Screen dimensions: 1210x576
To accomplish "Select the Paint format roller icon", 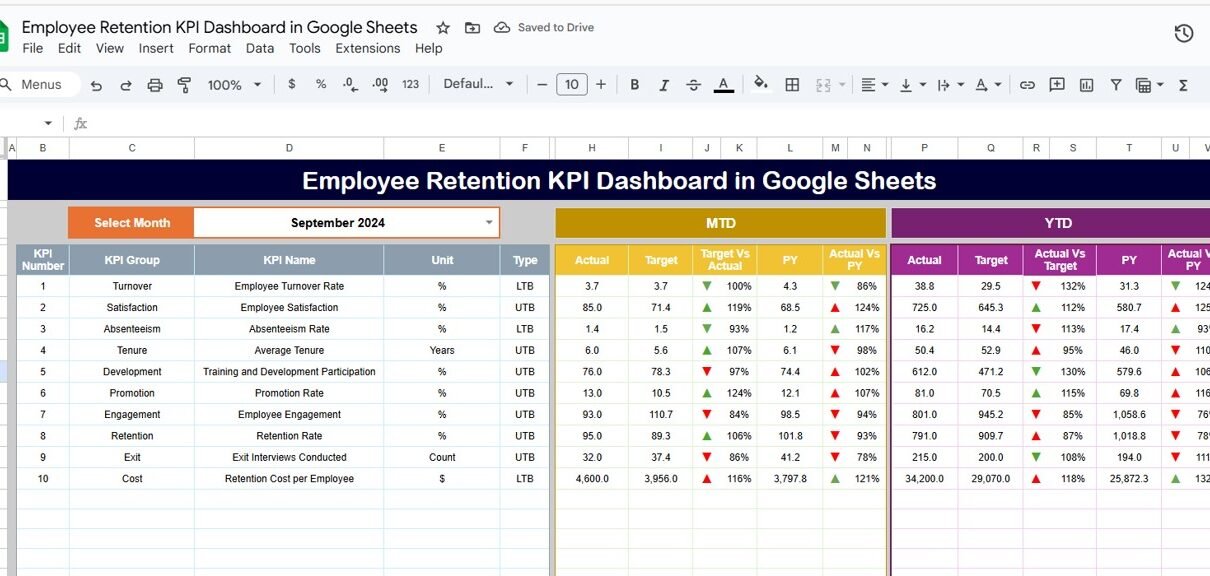I will click(x=184, y=85).
